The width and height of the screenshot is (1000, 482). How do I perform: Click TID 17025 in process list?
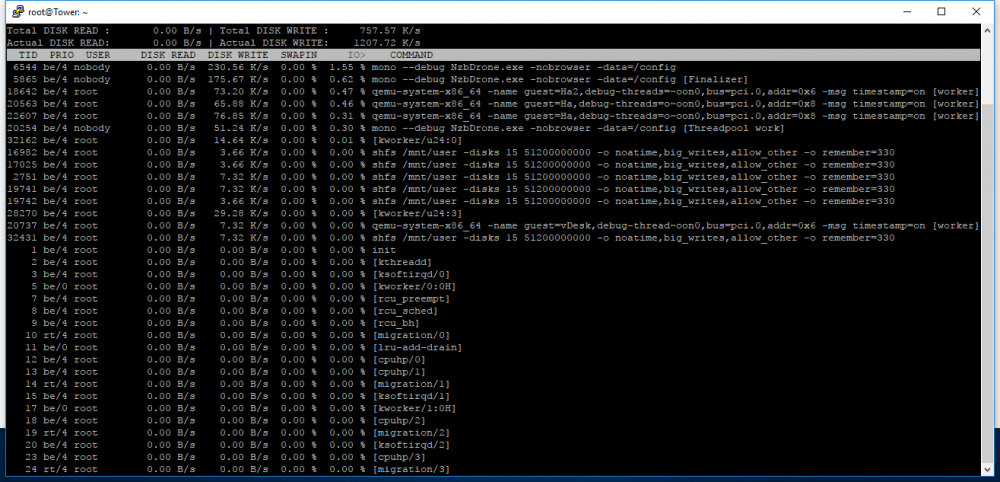tap(23, 164)
